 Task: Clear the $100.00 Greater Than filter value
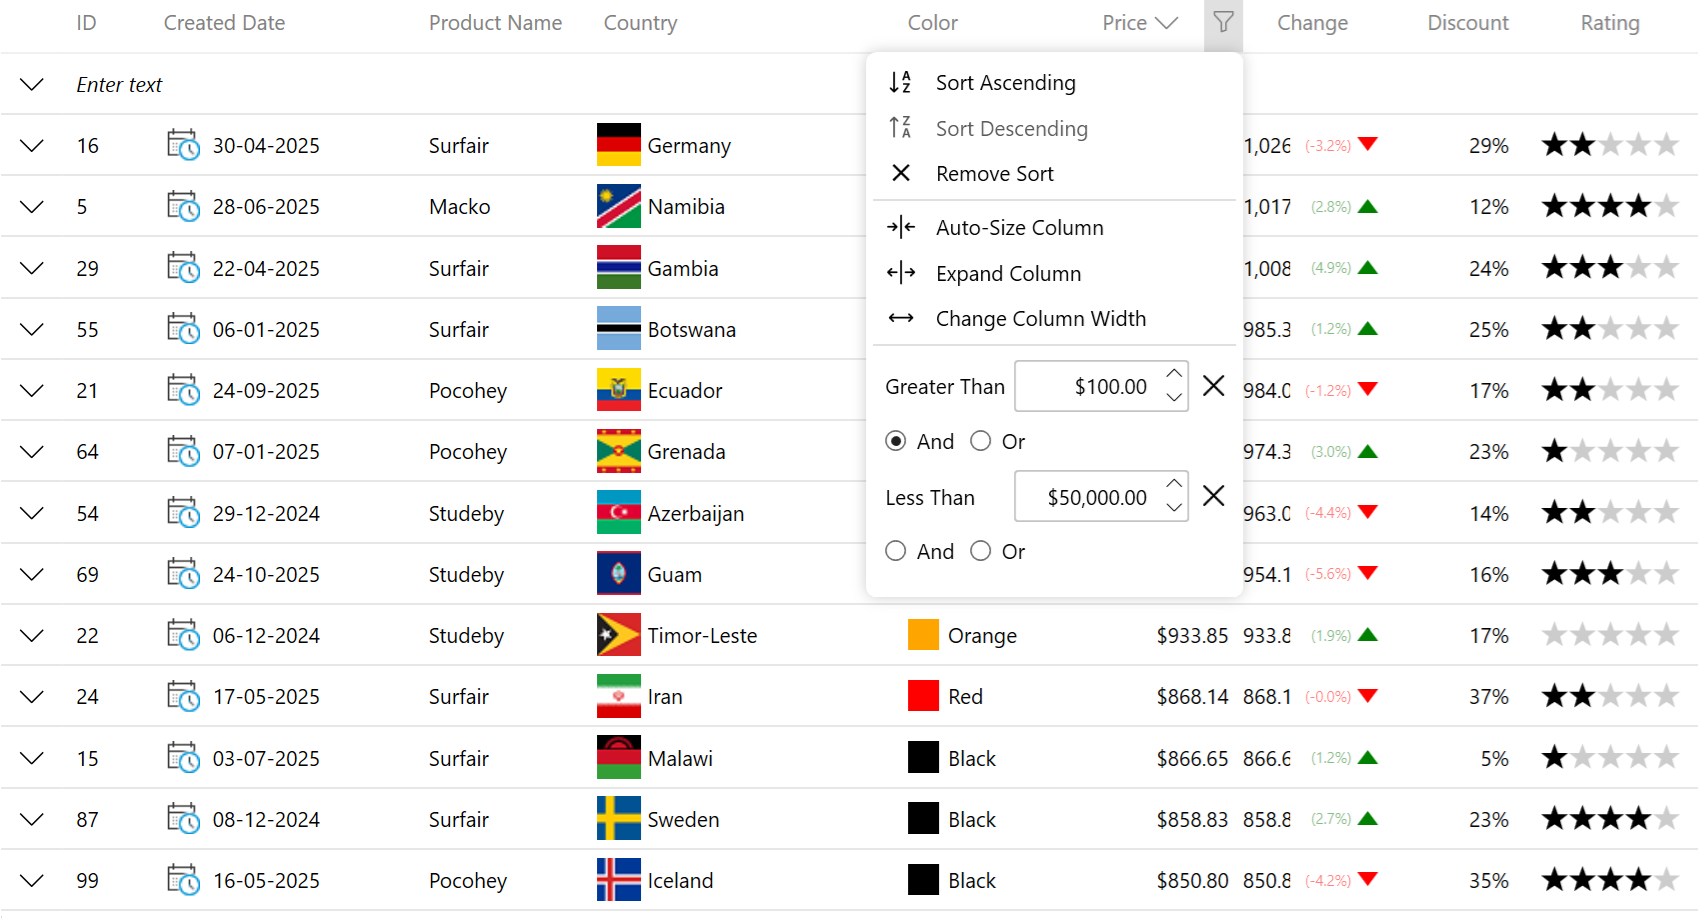[1213, 385]
